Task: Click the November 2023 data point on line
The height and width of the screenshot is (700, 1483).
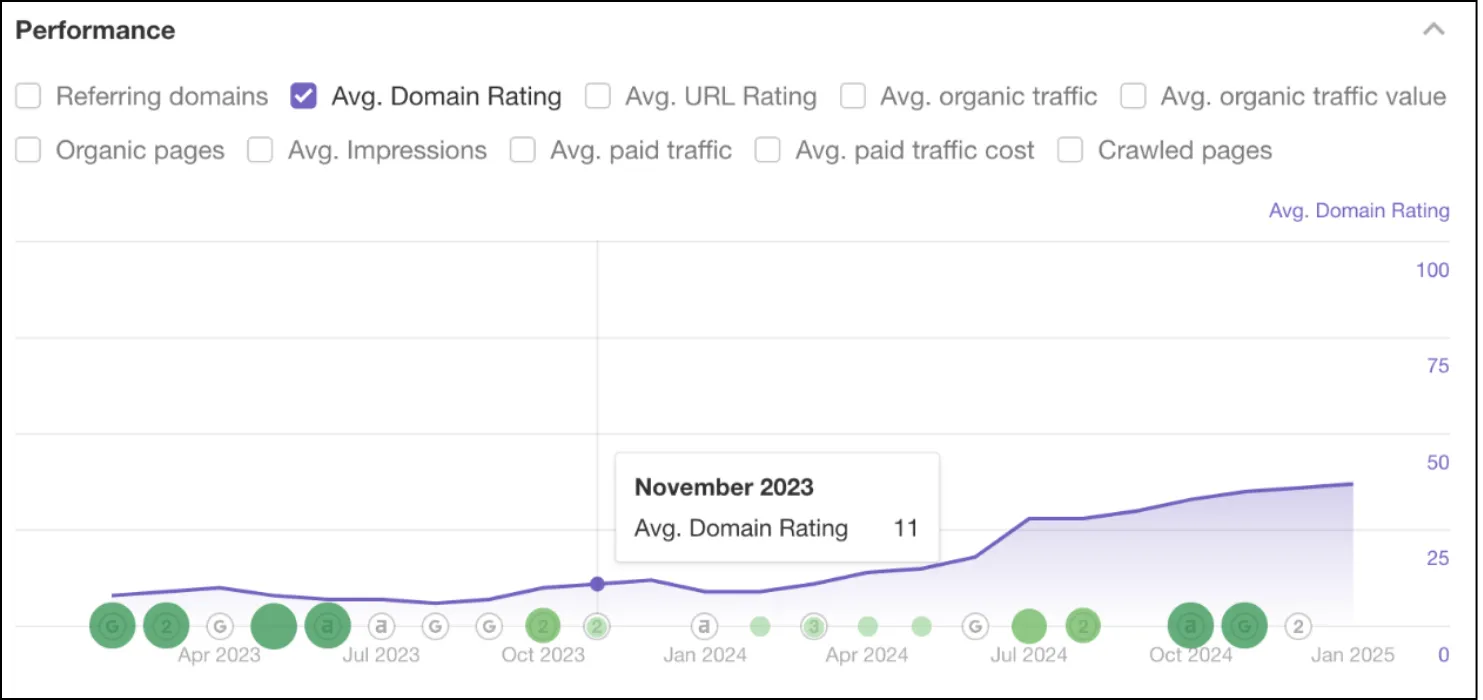Action: [x=597, y=584]
